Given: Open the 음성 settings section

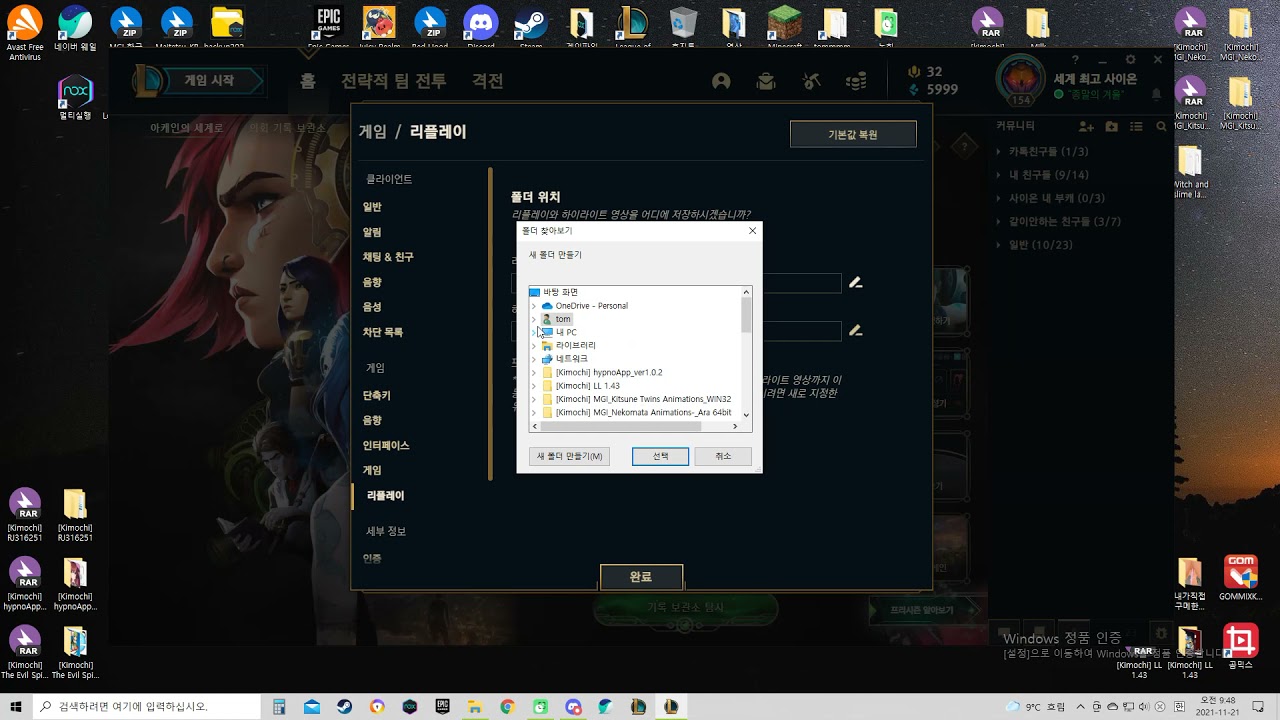Looking at the screenshot, I should [x=372, y=307].
